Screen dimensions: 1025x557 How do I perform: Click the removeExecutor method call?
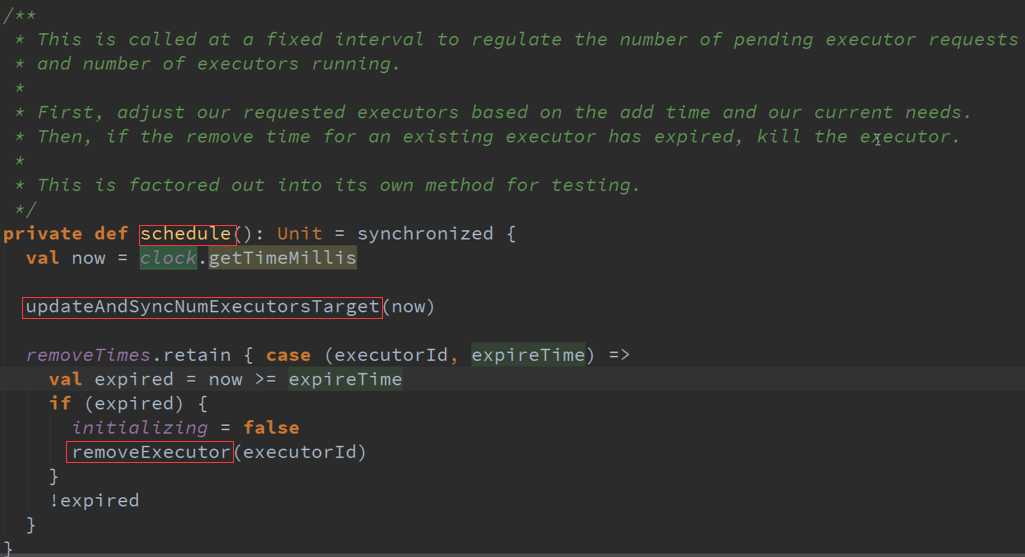(150, 452)
